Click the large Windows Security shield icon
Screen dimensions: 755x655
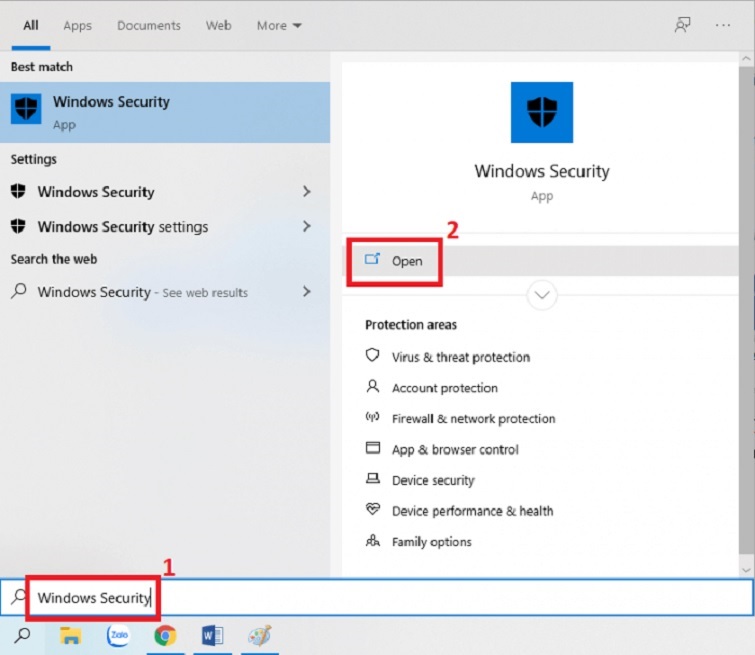(x=541, y=113)
